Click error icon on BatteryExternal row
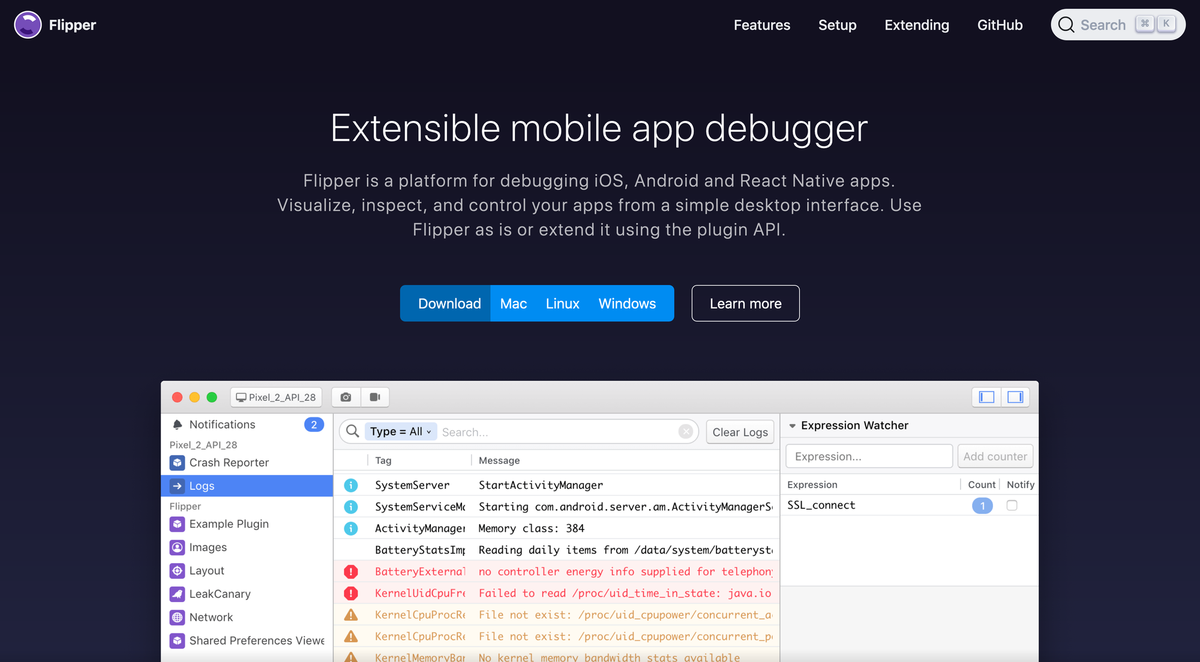1200x662 pixels. [351, 572]
